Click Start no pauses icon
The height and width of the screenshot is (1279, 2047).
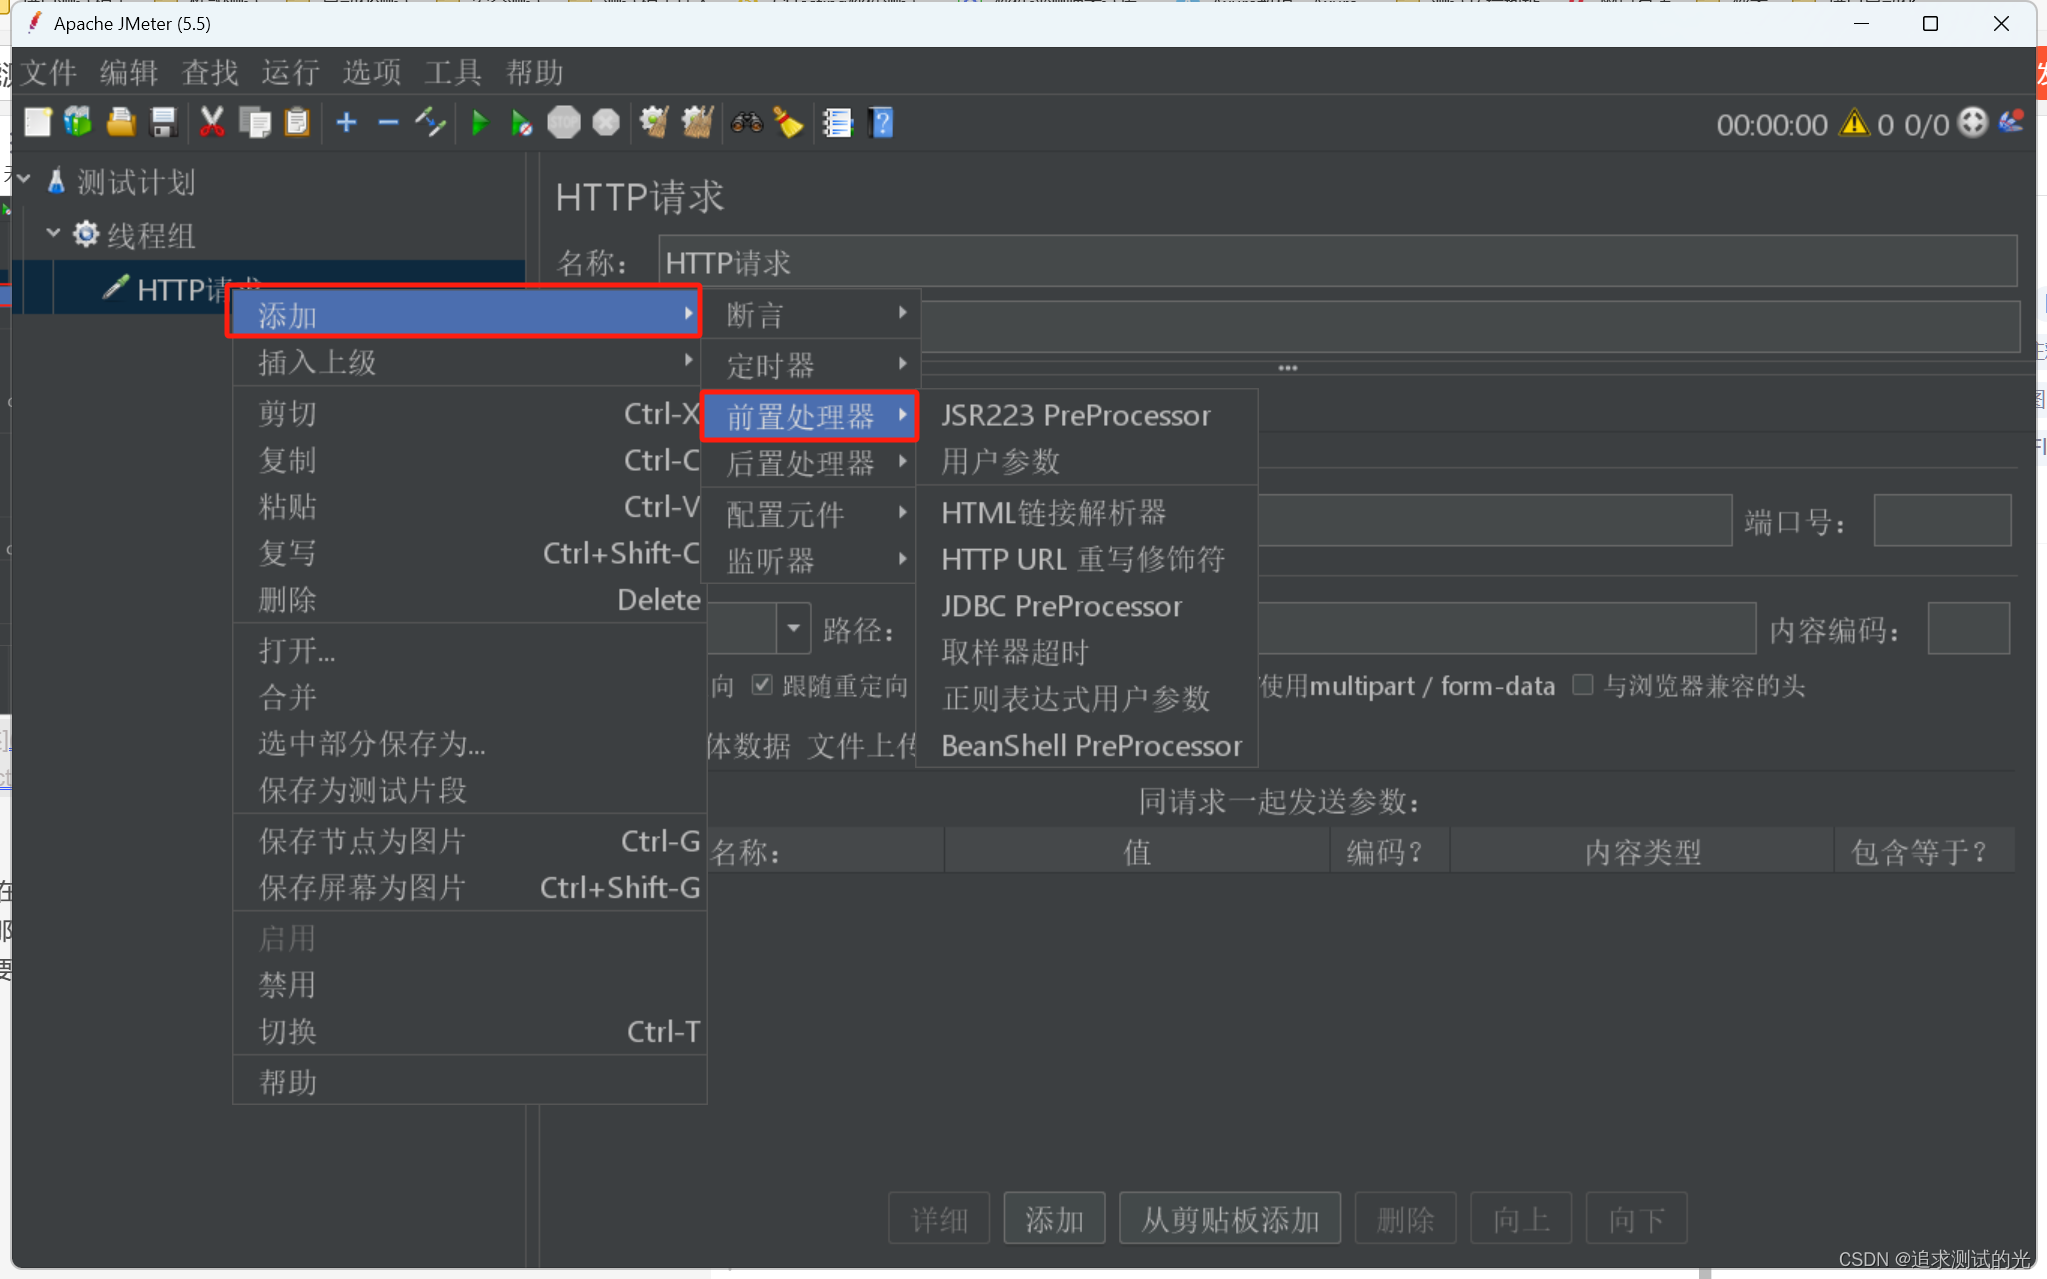coord(521,122)
